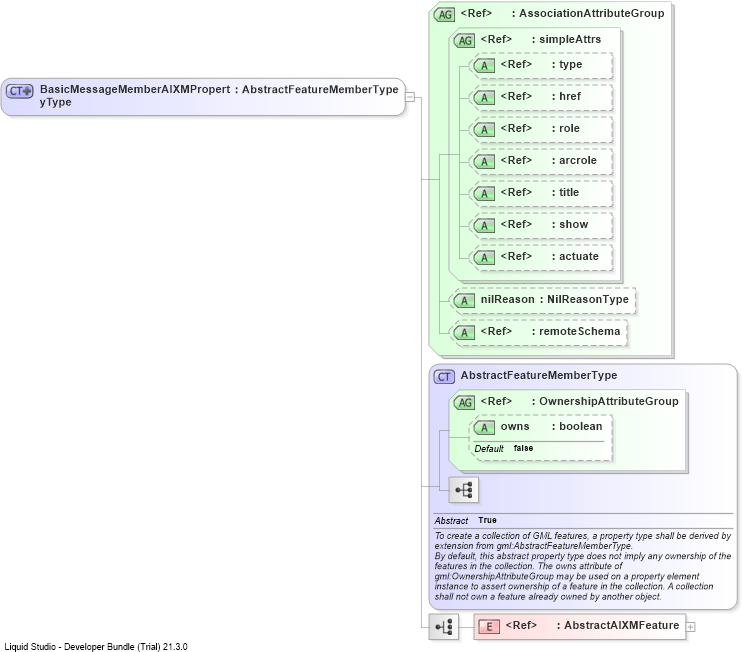The height and width of the screenshot is (652, 742).
Task: Expand the AbstractAIXMFeature element
Action: [691, 627]
